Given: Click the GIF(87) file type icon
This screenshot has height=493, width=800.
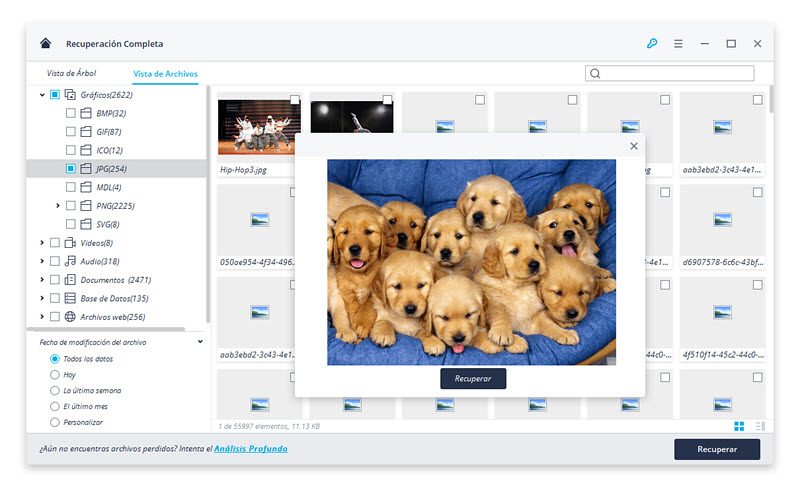Looking at the screenshot, I should 86,132.
